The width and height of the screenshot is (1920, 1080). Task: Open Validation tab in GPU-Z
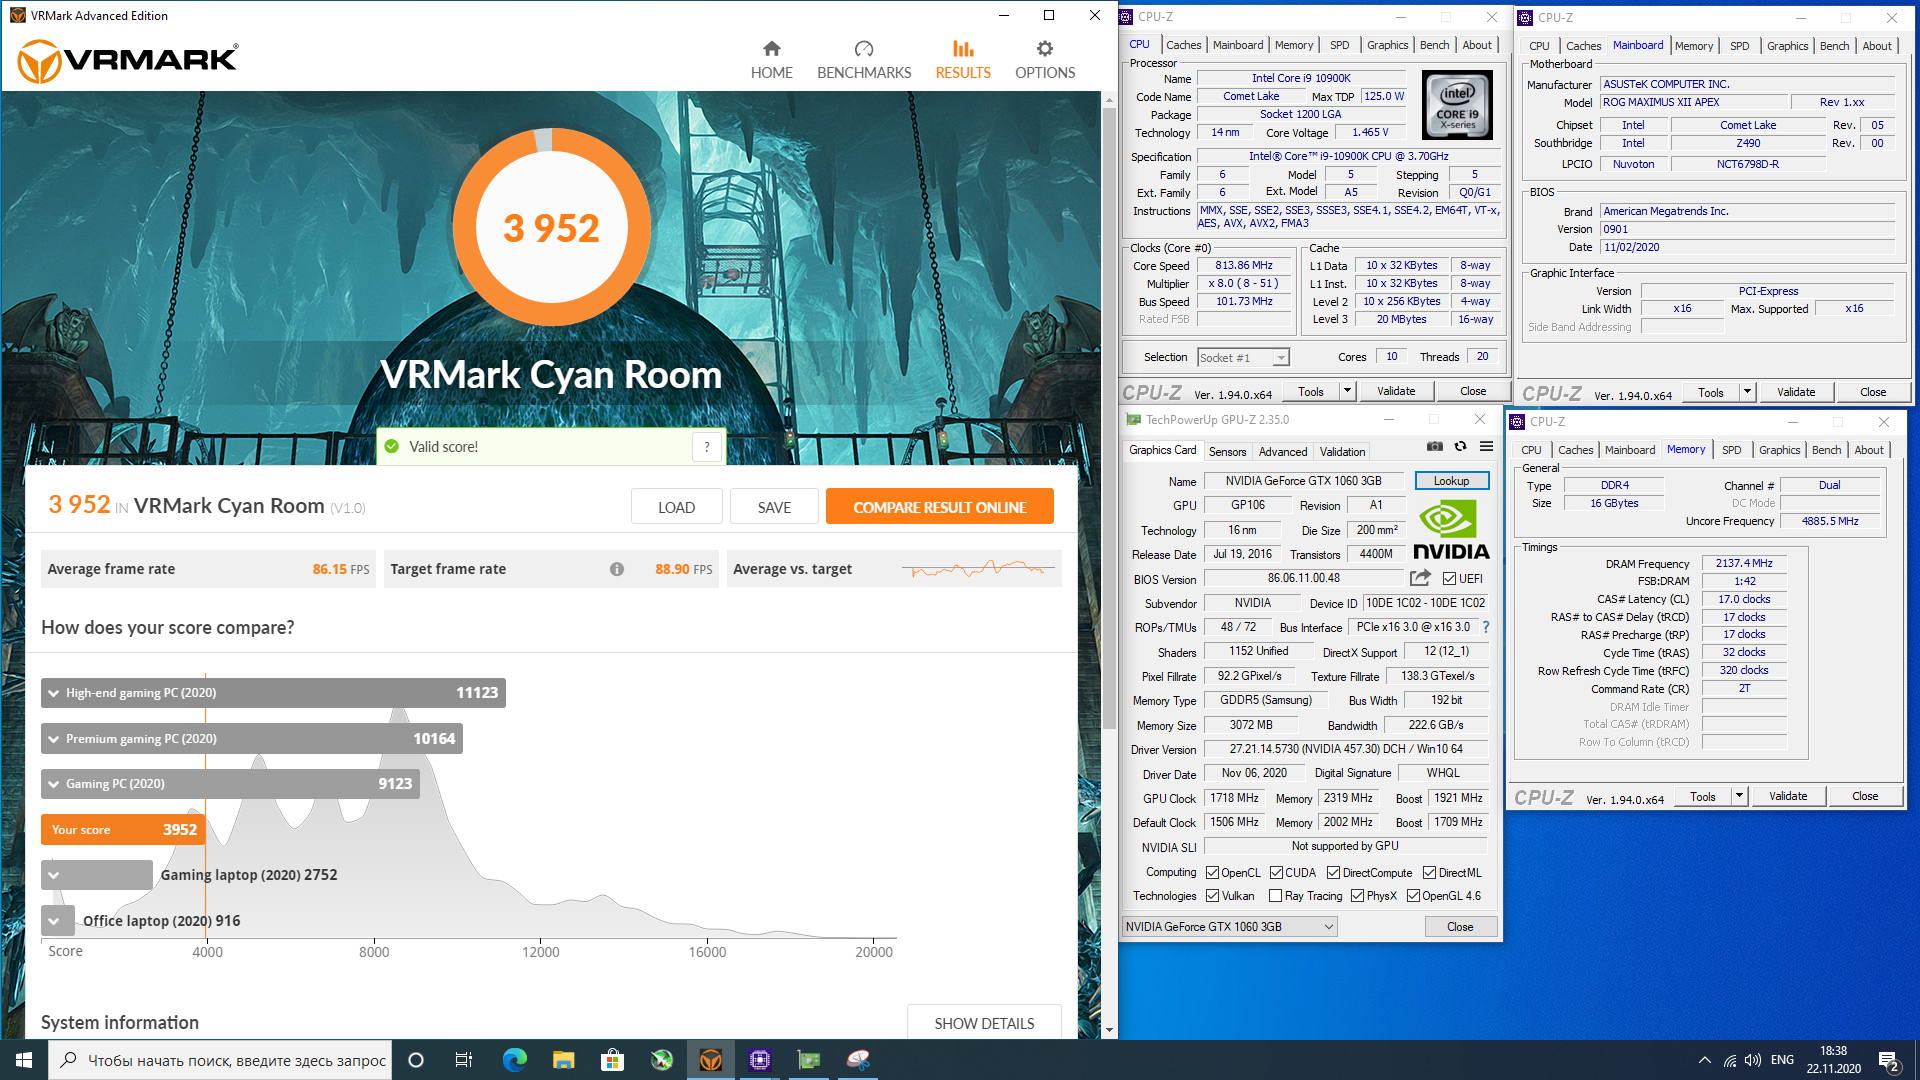click(1342, 452)
